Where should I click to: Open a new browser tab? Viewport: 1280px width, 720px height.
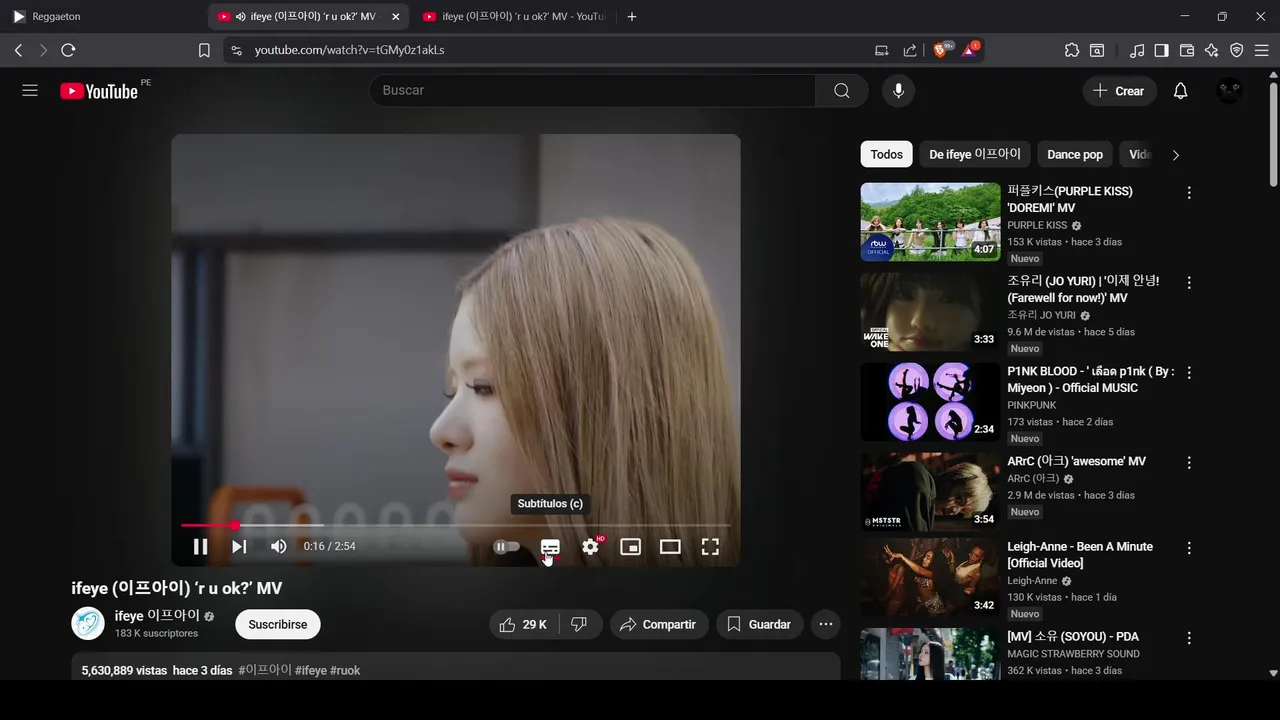pyautogui.click(x=631, y=17)
